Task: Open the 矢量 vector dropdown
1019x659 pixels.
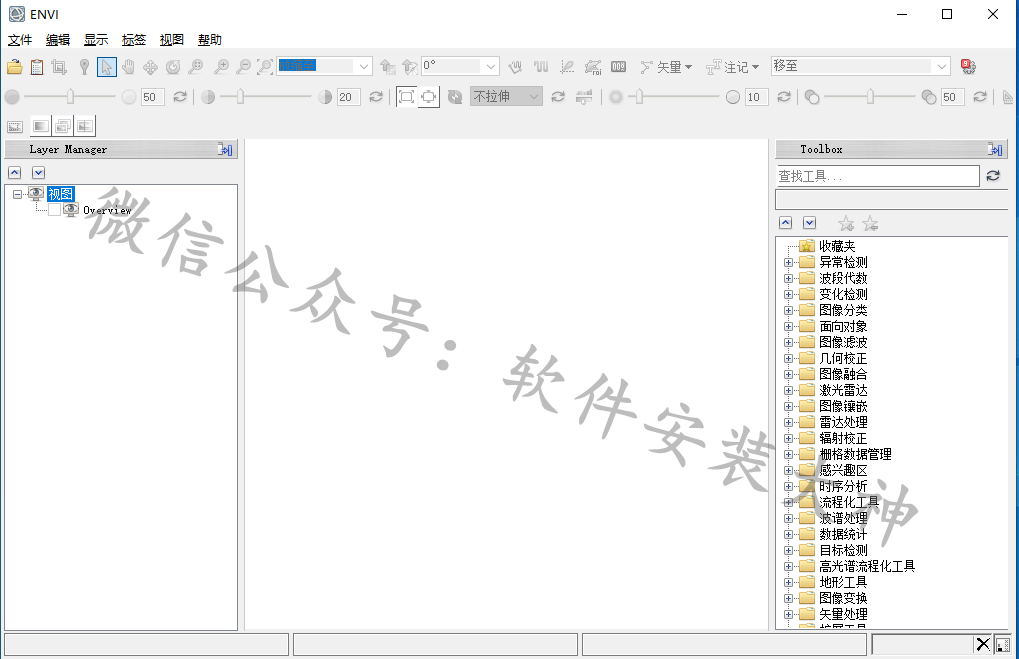Action: (666, 67)
